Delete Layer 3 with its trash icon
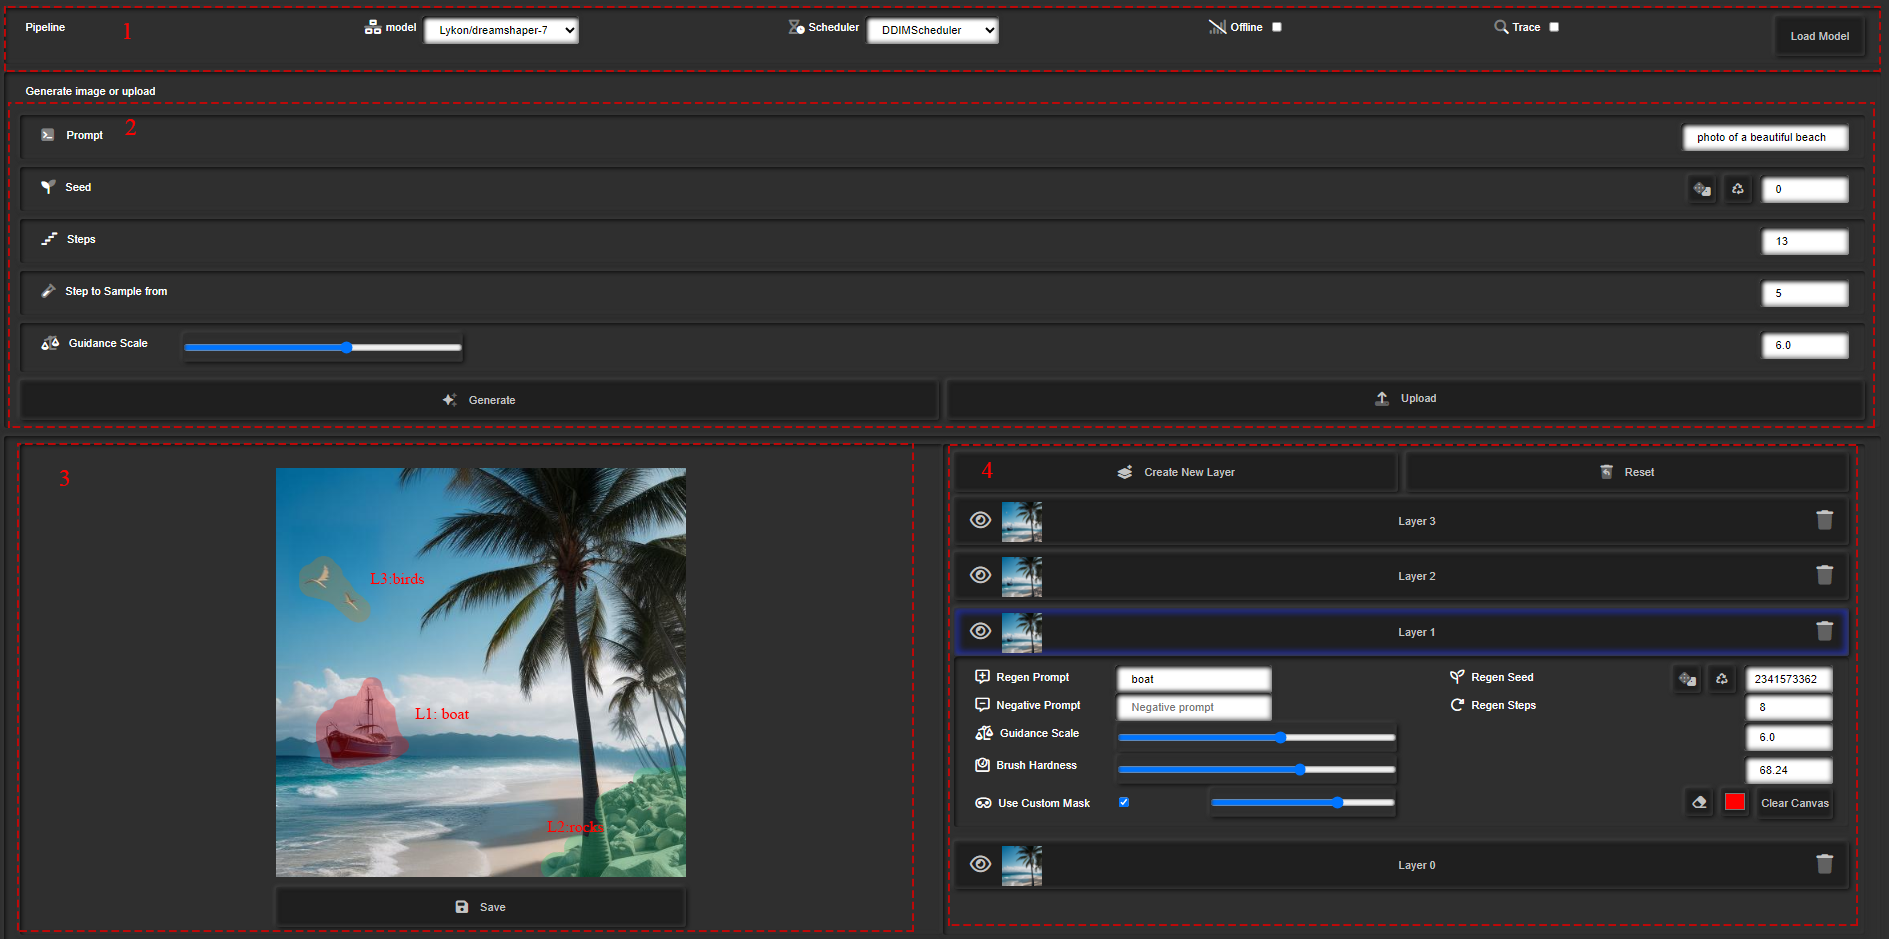This screenshot has height=939, width=1889. [x=1824, y=520]
